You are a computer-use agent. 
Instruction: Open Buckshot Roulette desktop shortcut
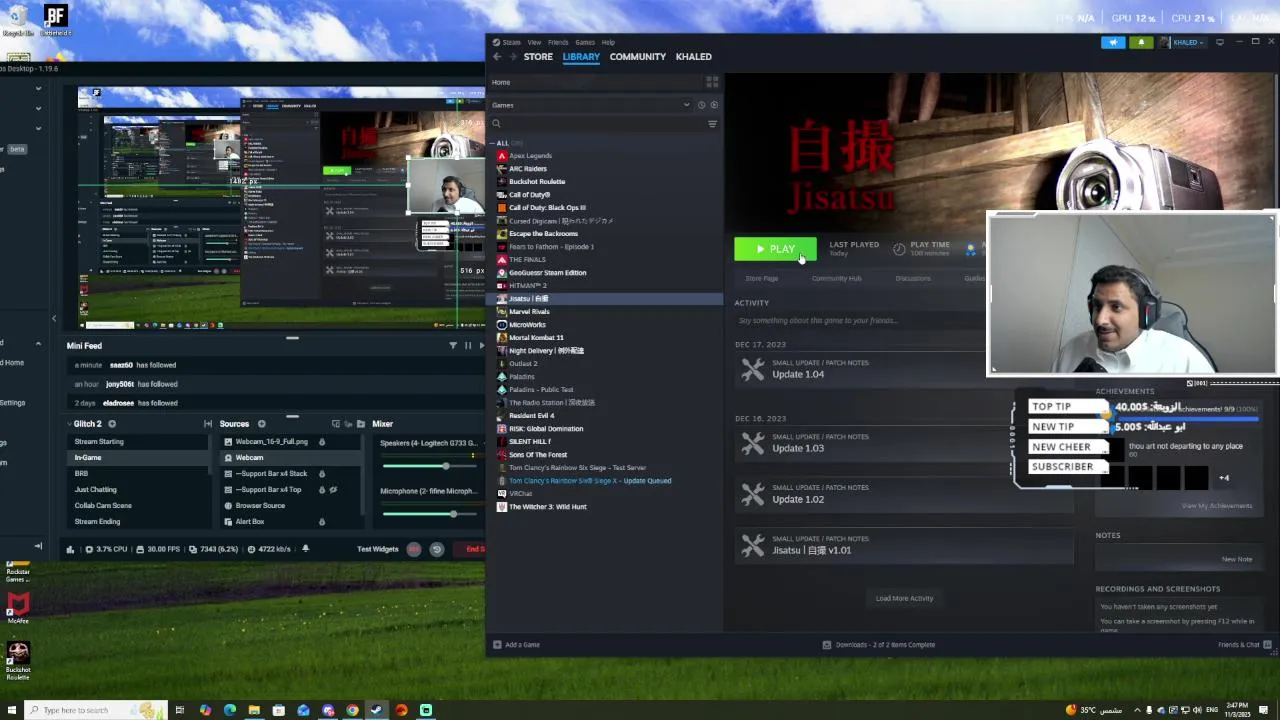[x=17, y=660]
